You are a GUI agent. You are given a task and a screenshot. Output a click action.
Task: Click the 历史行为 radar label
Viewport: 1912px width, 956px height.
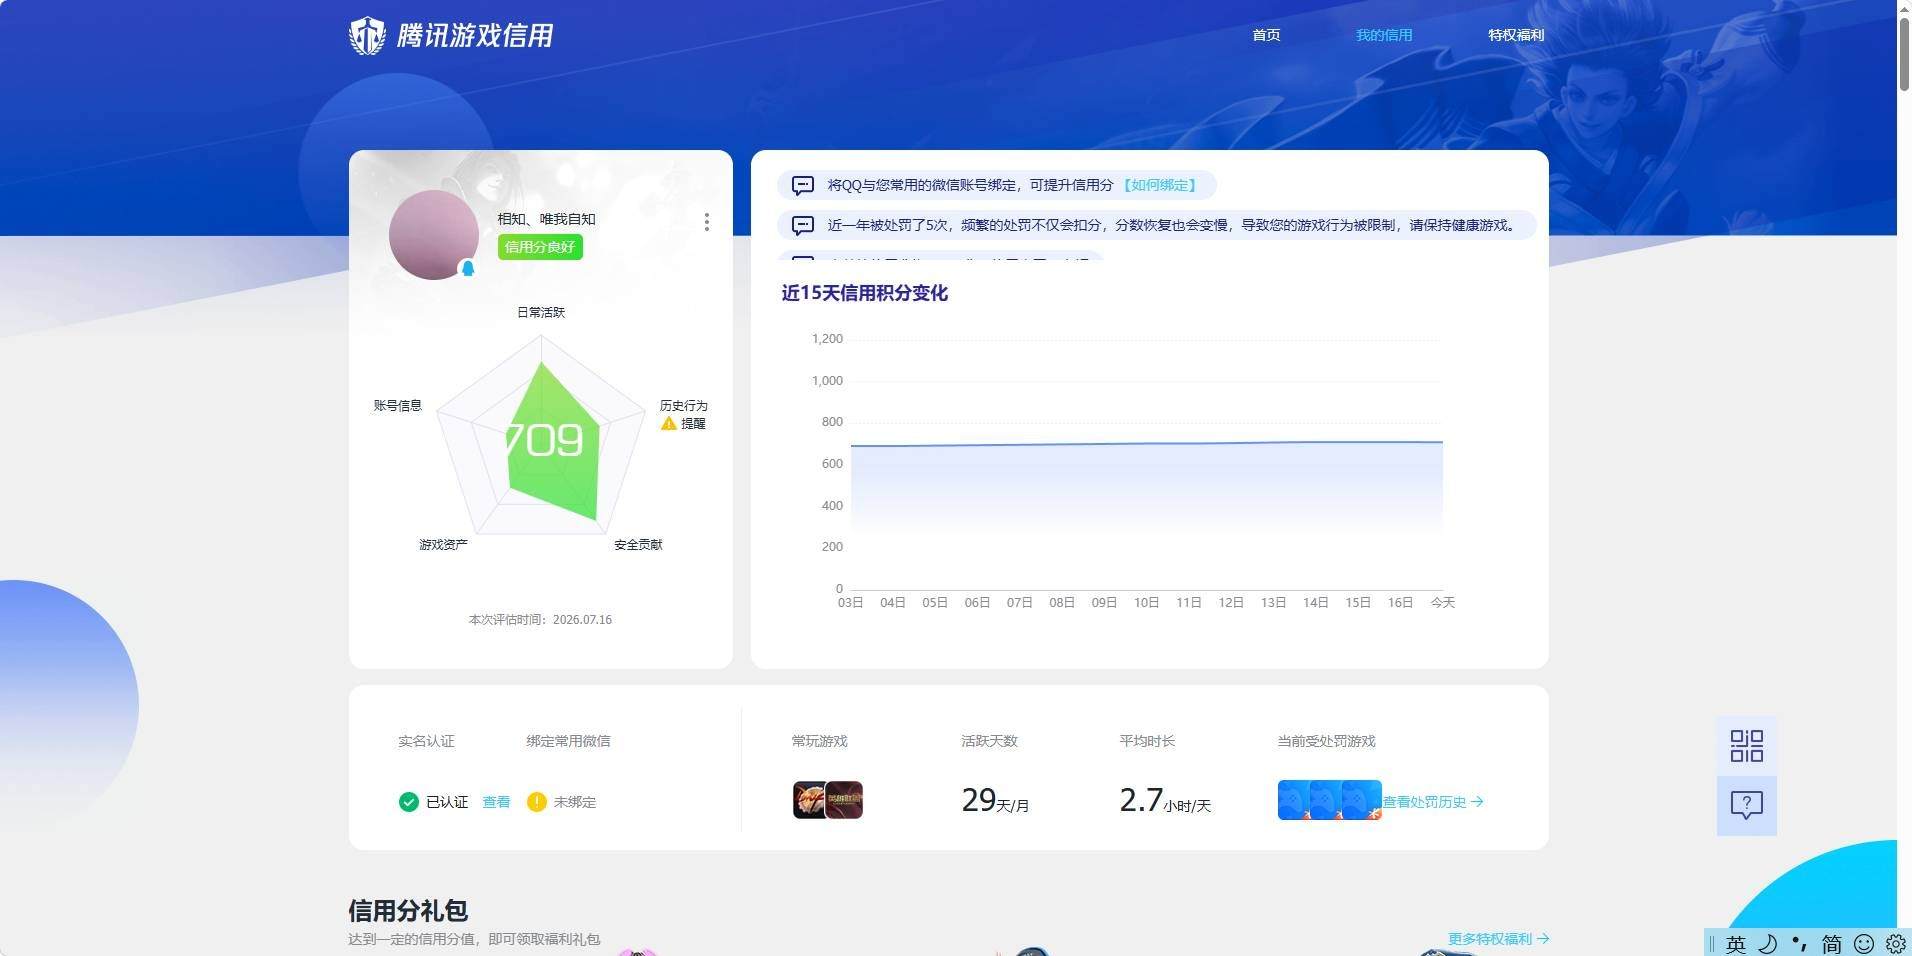point(683,405)
